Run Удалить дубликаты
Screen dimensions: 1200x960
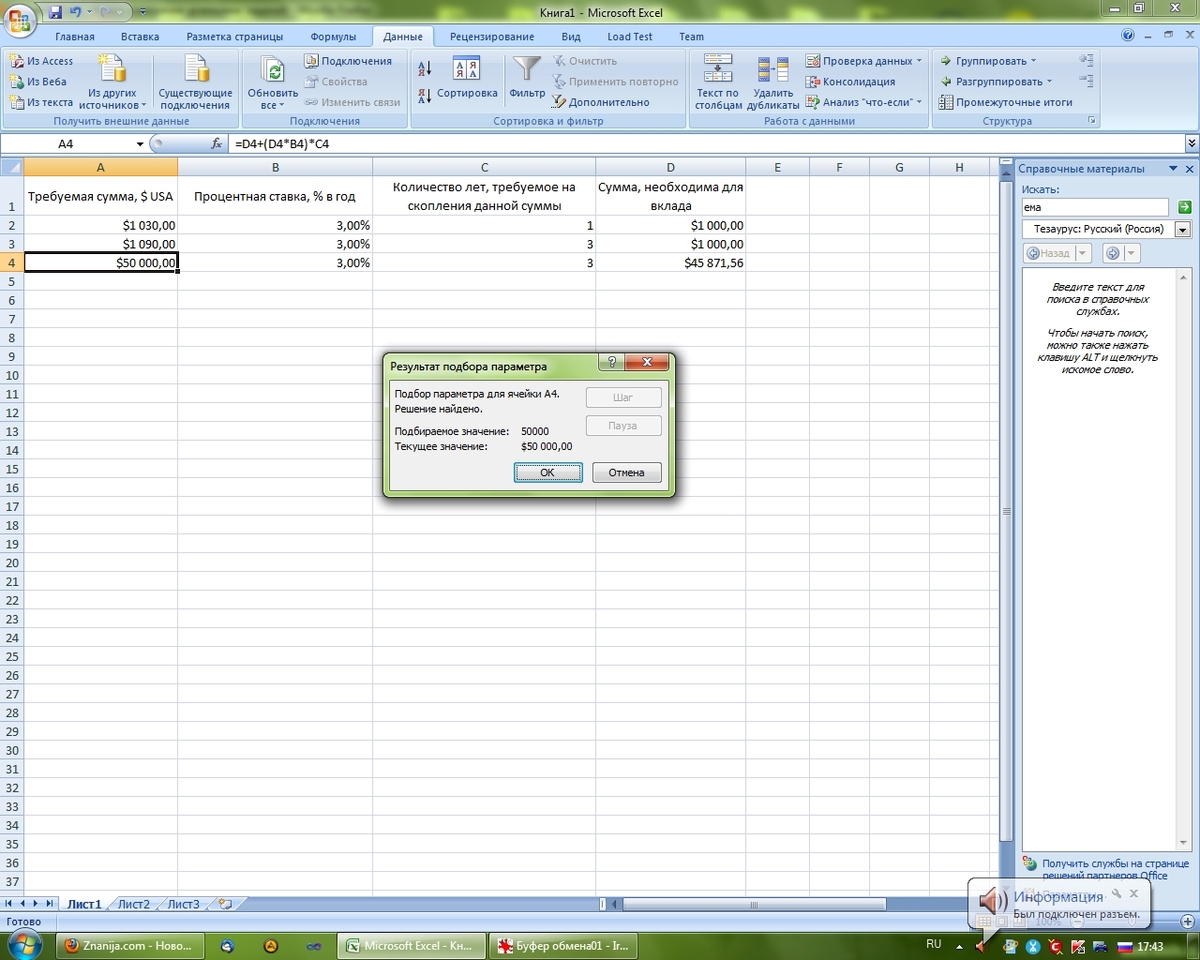[773, 82]
